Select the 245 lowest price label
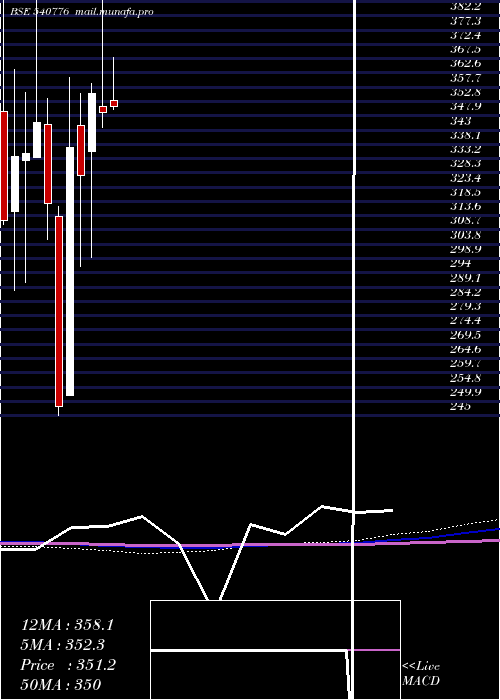The height and width of the screenshot is (700, 500). (461, 407)
